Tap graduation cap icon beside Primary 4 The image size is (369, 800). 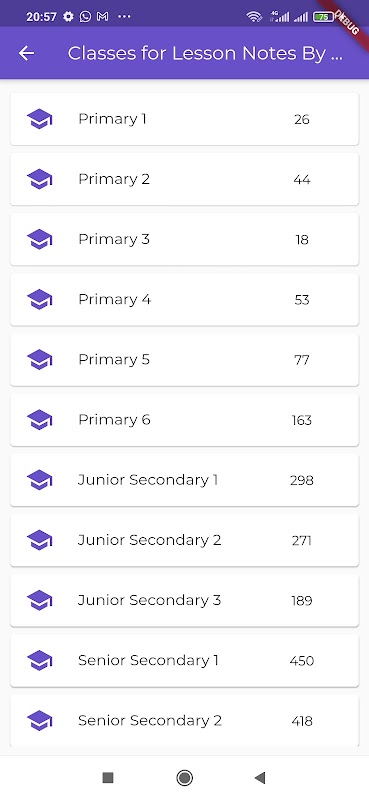[x=40, y=299]
